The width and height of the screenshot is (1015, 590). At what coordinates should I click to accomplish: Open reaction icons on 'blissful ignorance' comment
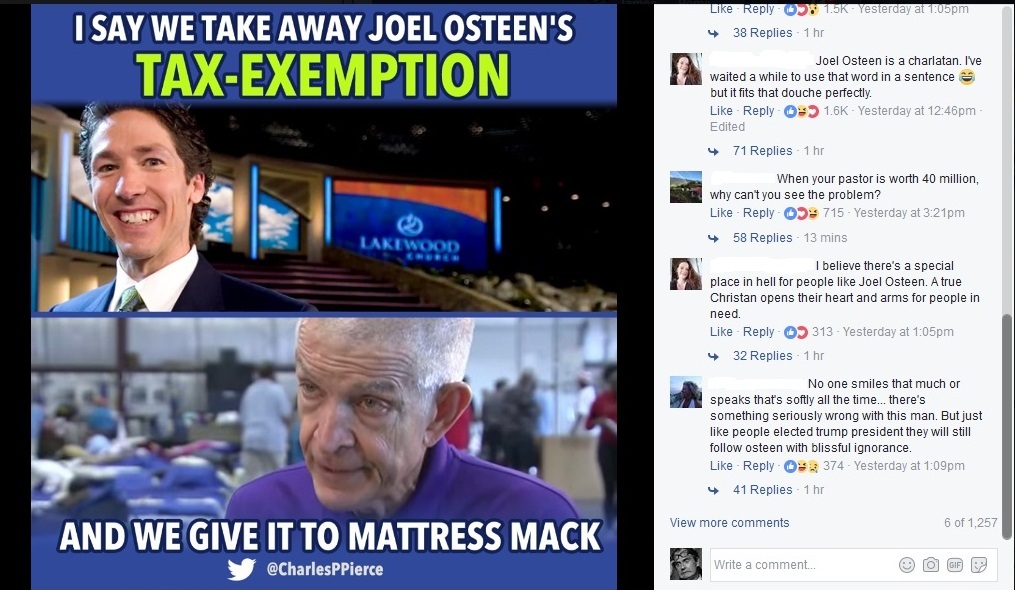point(801,466)
